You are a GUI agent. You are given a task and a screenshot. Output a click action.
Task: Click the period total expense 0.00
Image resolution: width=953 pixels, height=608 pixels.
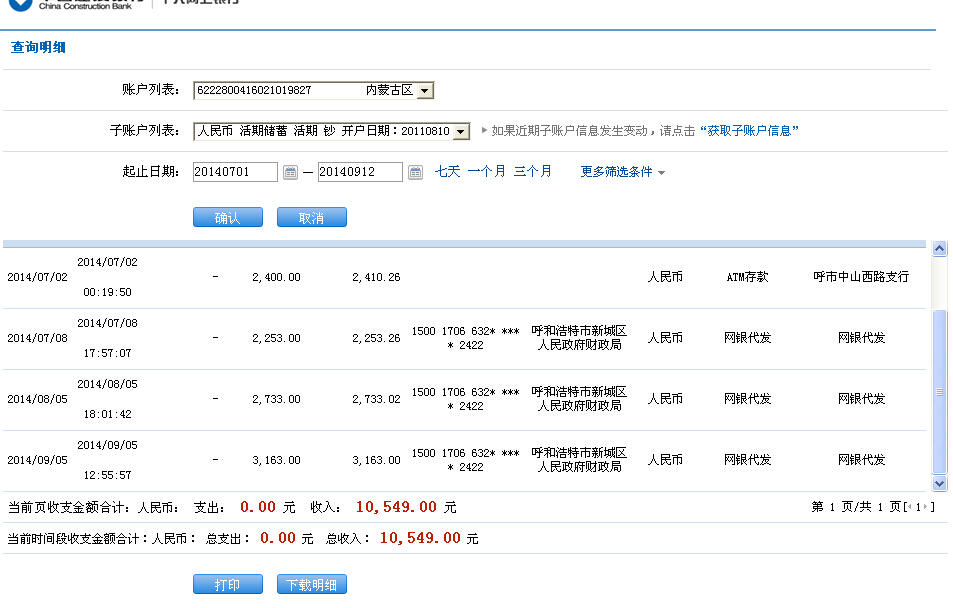278,538
